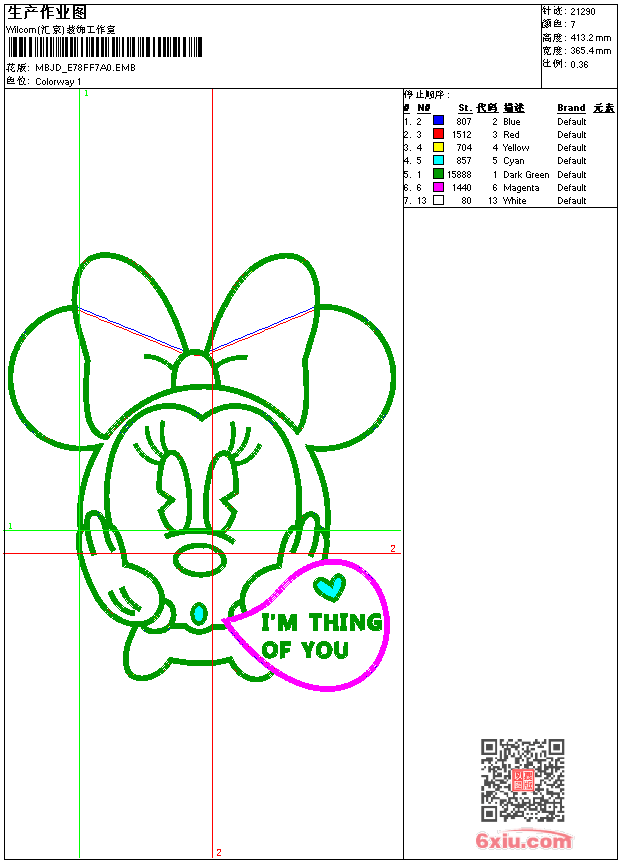Click the 'Yellow' description text

[x=516, y=148]
